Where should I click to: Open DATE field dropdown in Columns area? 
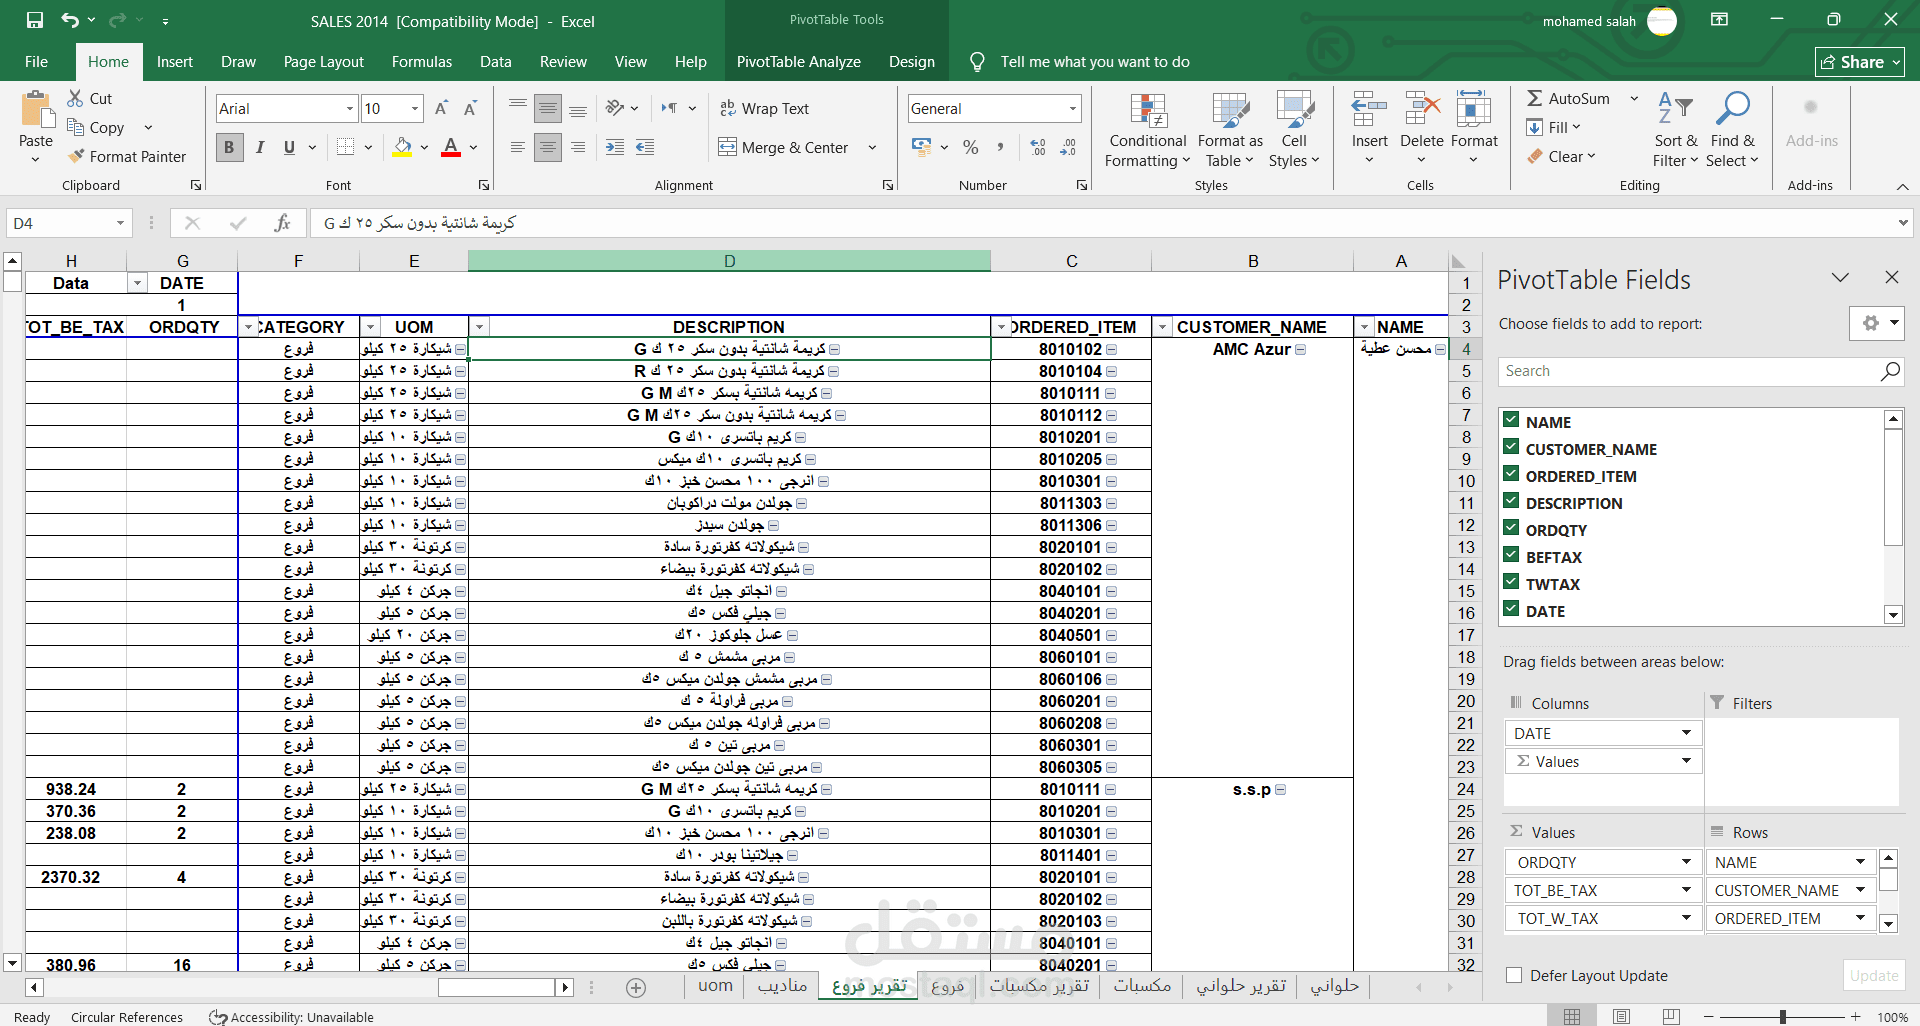coord(1686,733)
